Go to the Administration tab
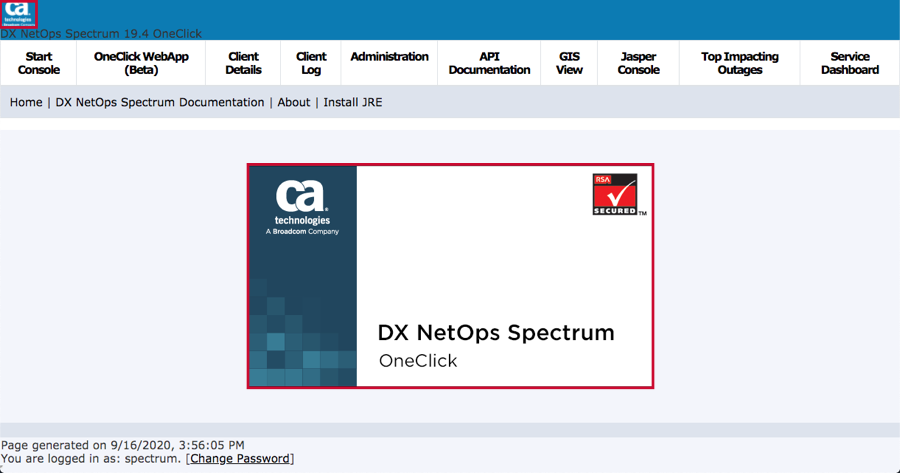The height and width of the screenshot is (473, 900). click(x=389, y=63)
